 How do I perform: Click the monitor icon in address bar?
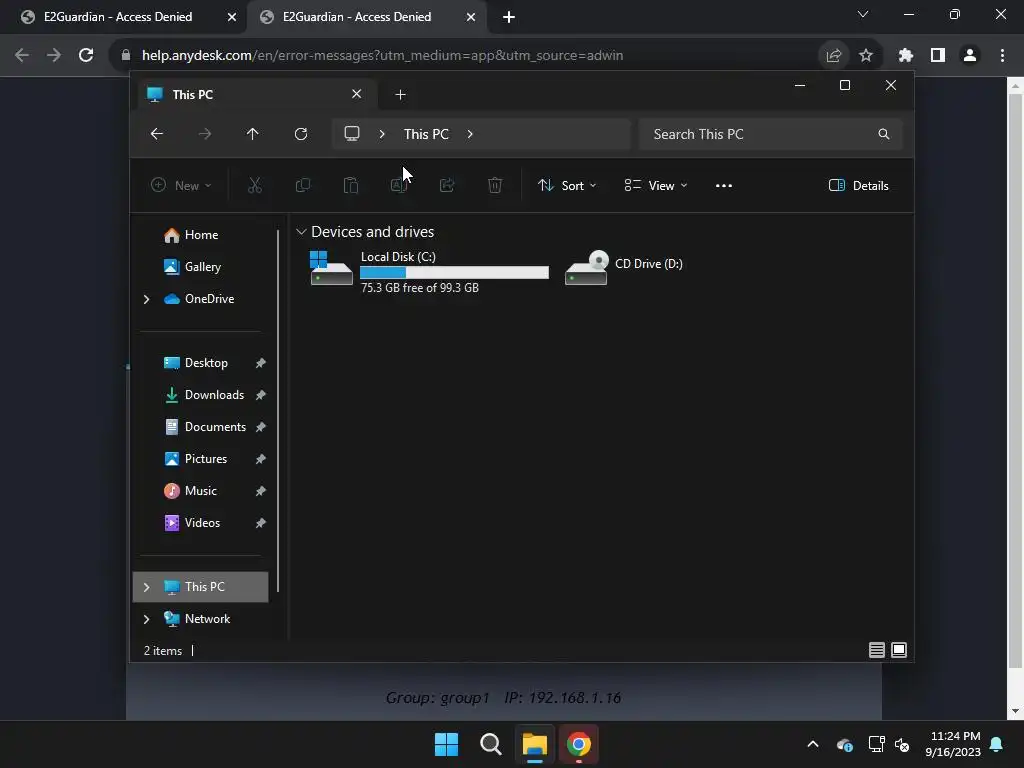pos(352,134)
